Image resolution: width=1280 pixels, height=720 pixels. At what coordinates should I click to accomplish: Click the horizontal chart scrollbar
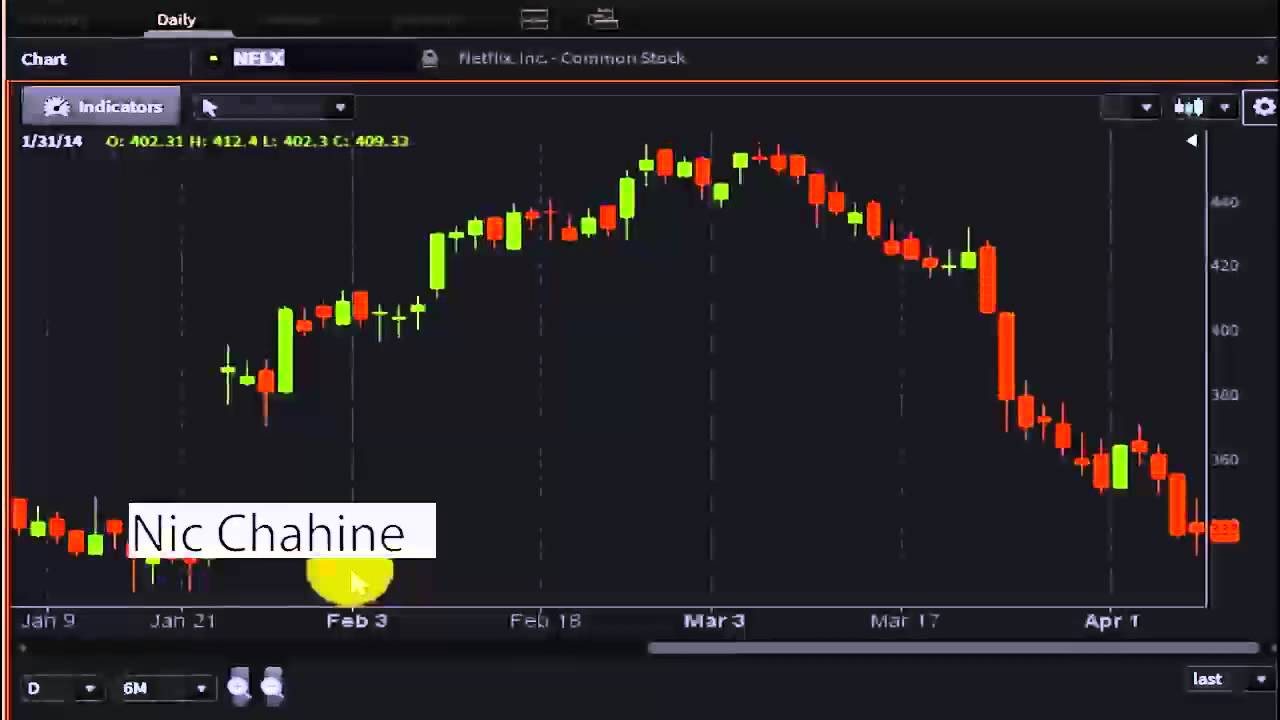[953, 648]
